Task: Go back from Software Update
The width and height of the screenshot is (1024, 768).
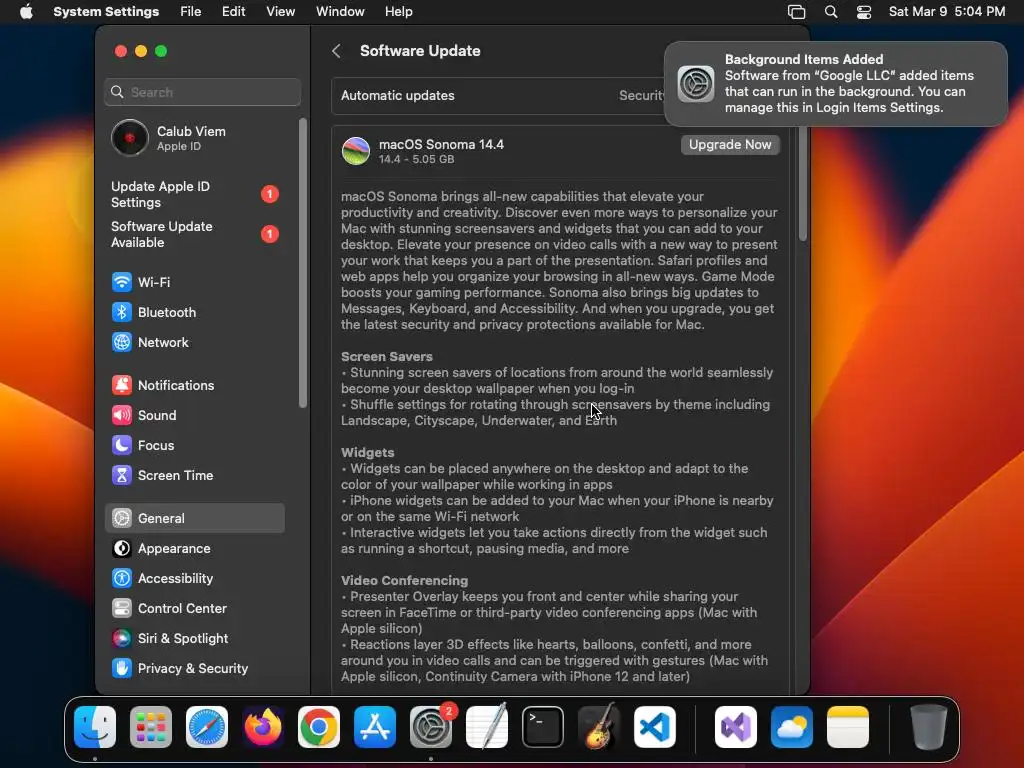Action: point(336,51)
